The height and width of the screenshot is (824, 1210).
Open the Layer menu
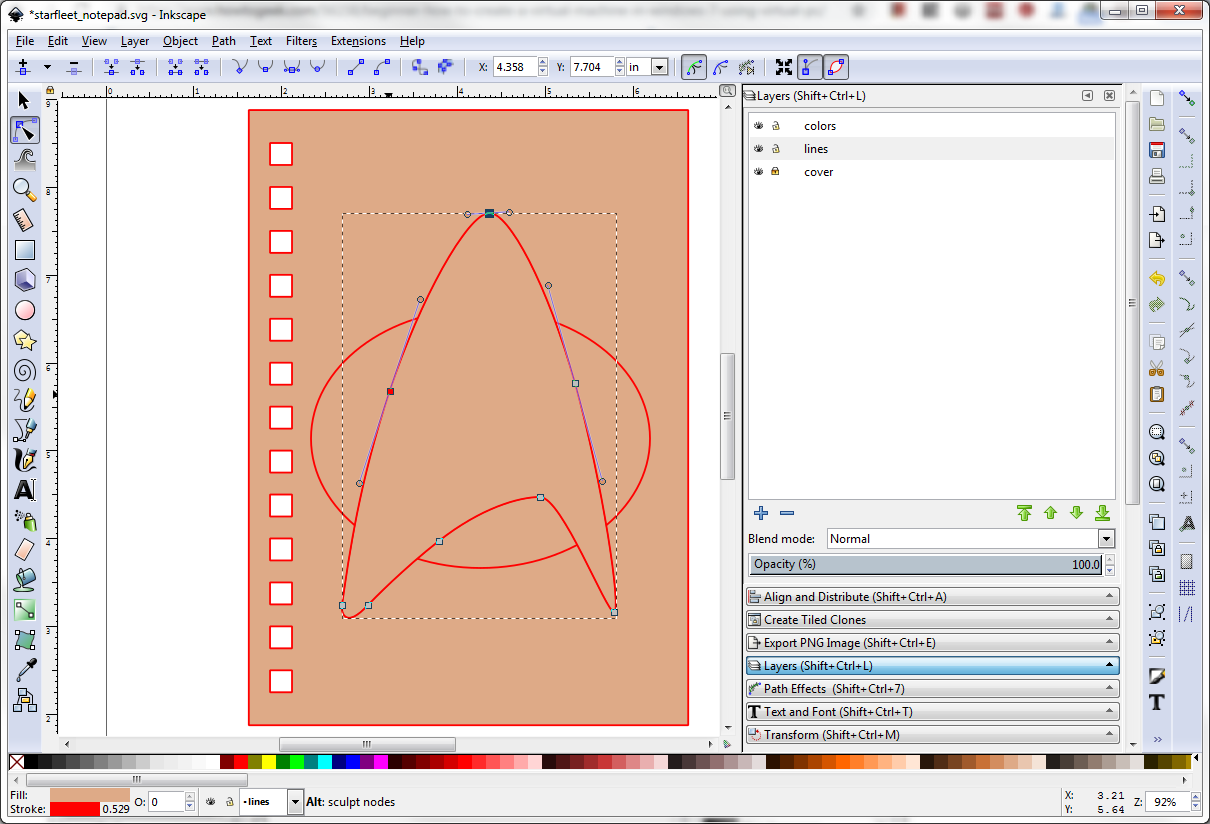135,41
